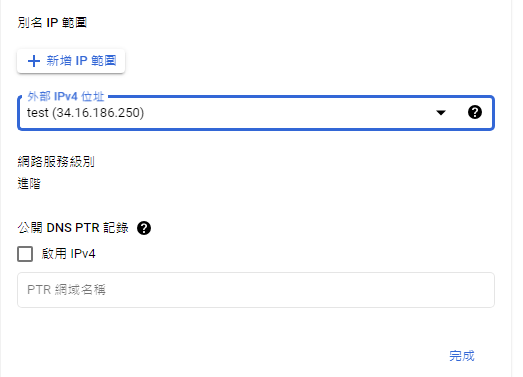The height and width of the screenshot is (377, 523).
Task: Click the 進階 service tier text
Action: click(29, 184)
